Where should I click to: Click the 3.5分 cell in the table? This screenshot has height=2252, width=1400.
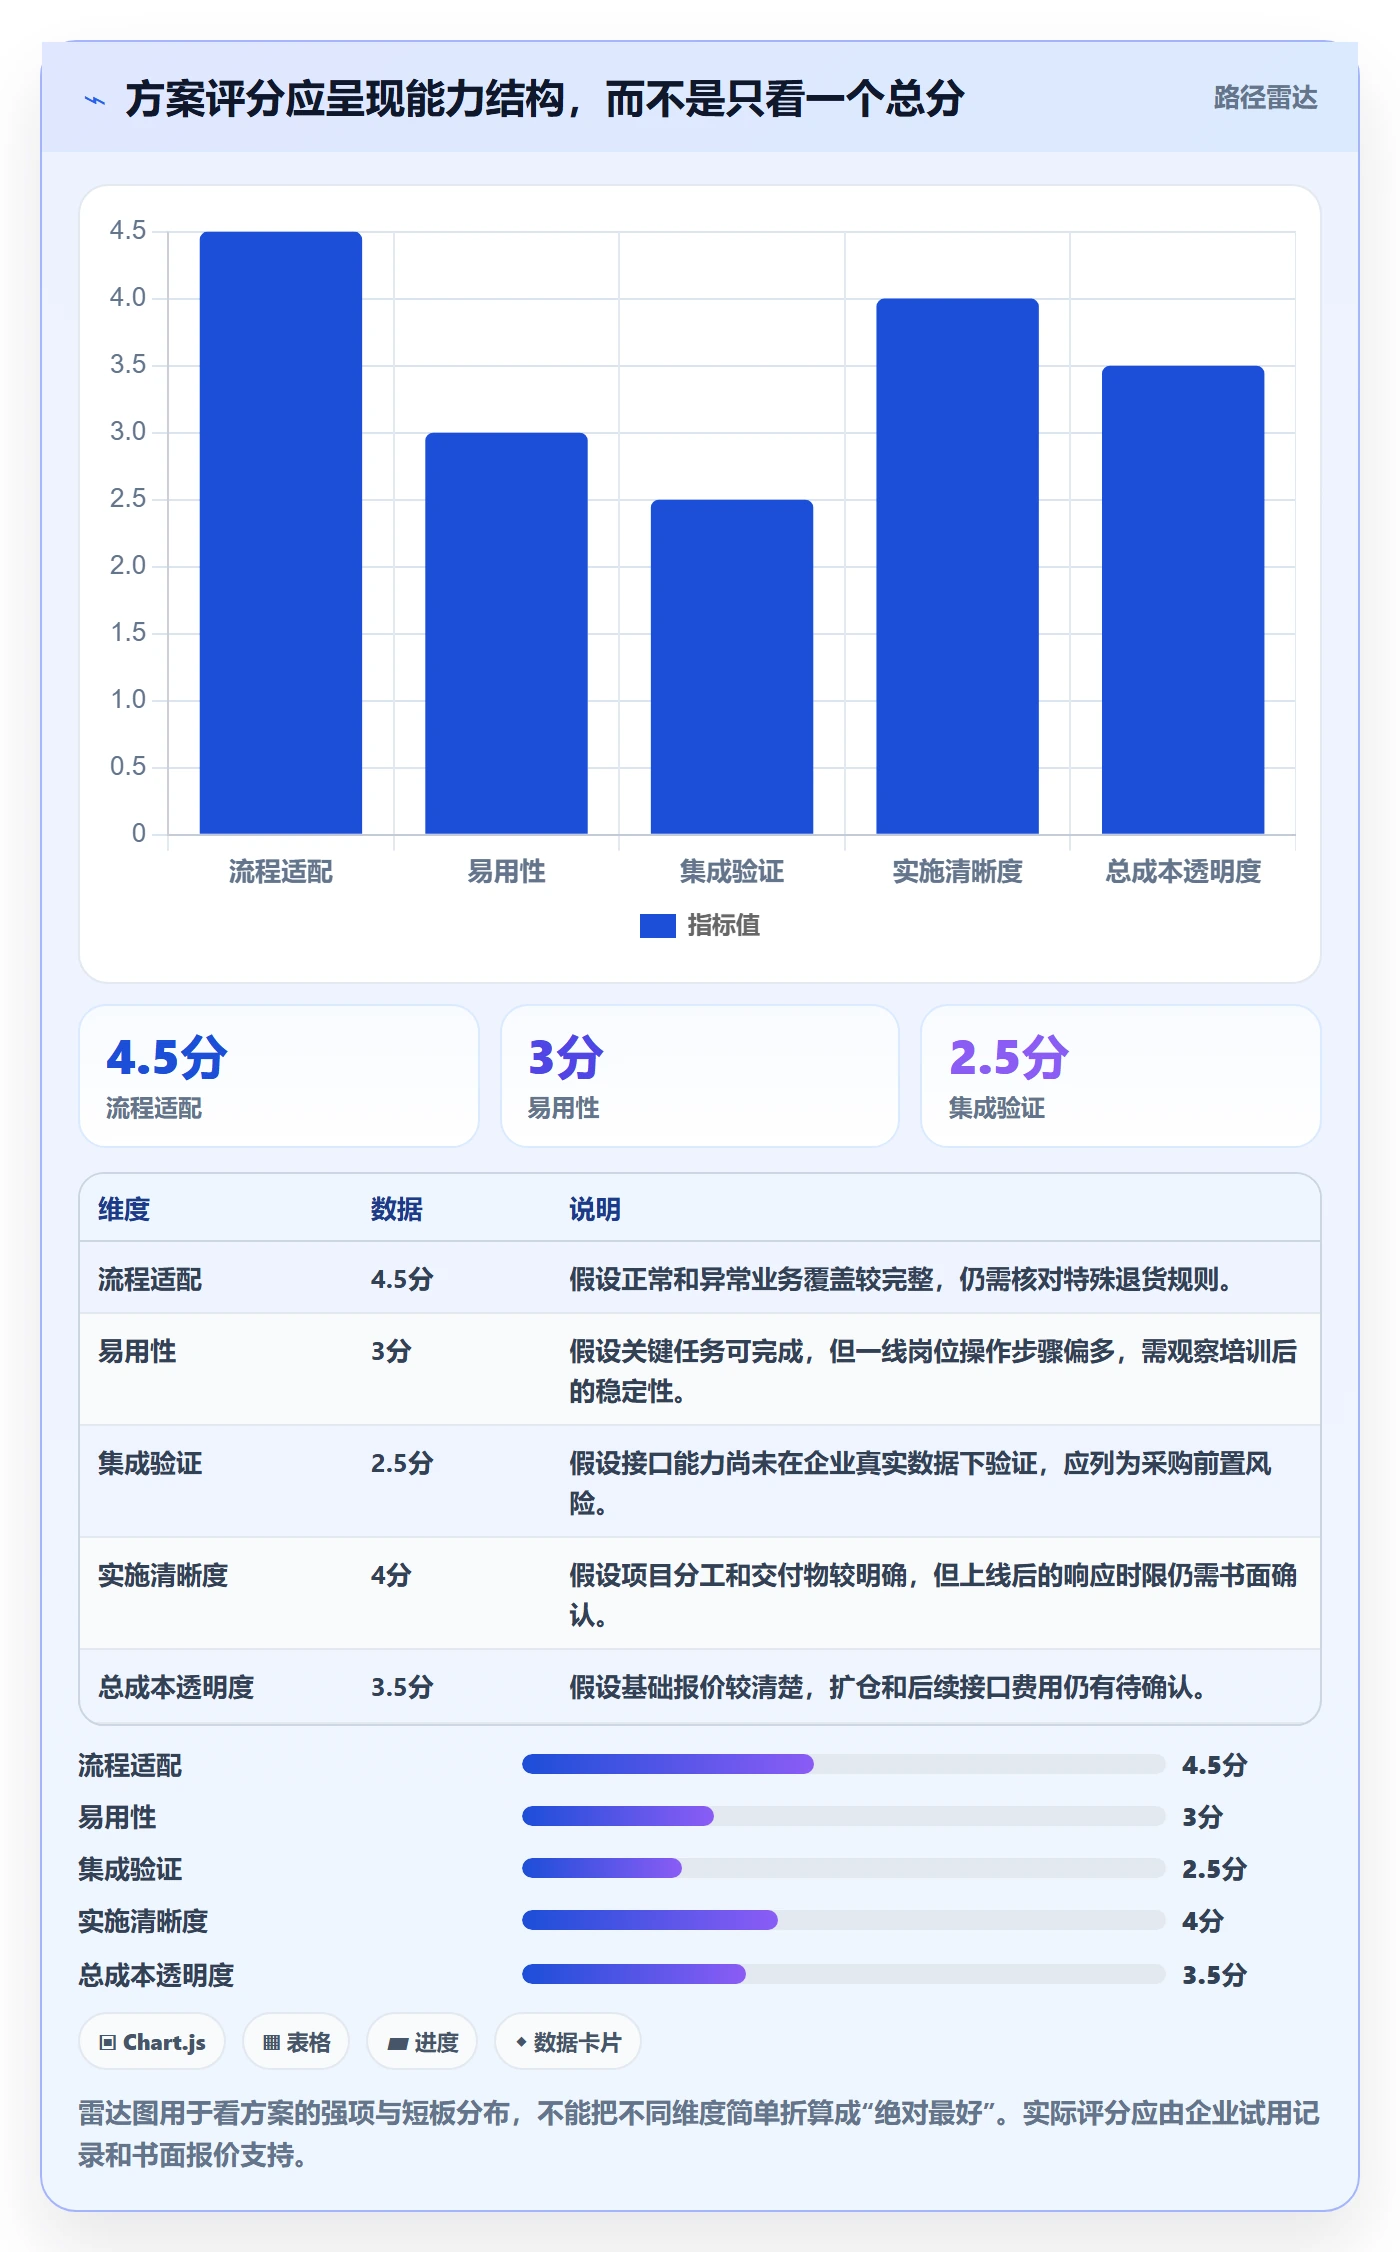(402, 1687)
